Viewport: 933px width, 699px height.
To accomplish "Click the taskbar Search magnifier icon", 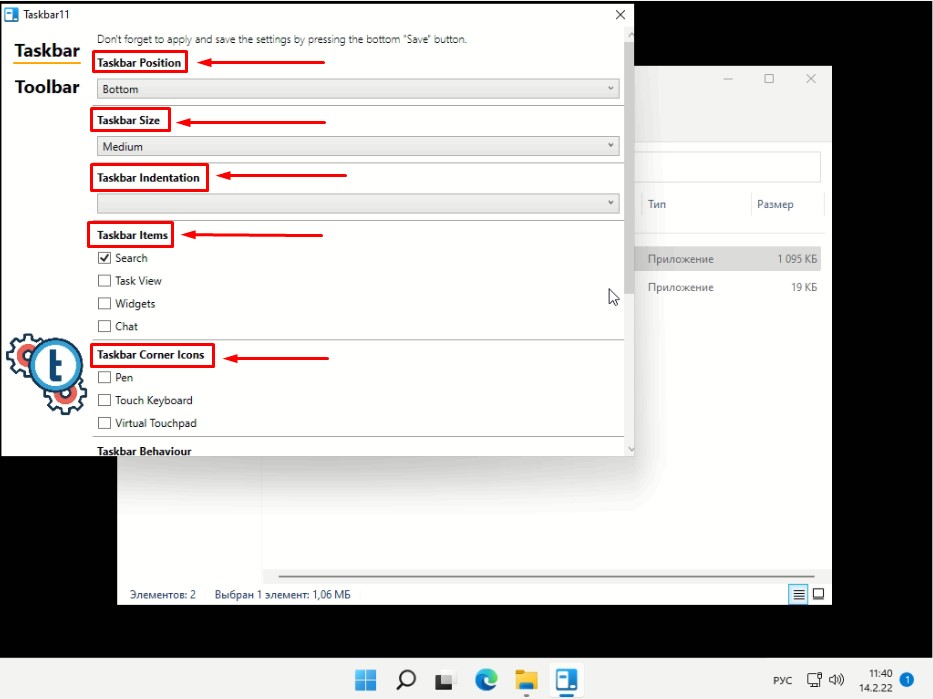I will (x=406, y=680).
